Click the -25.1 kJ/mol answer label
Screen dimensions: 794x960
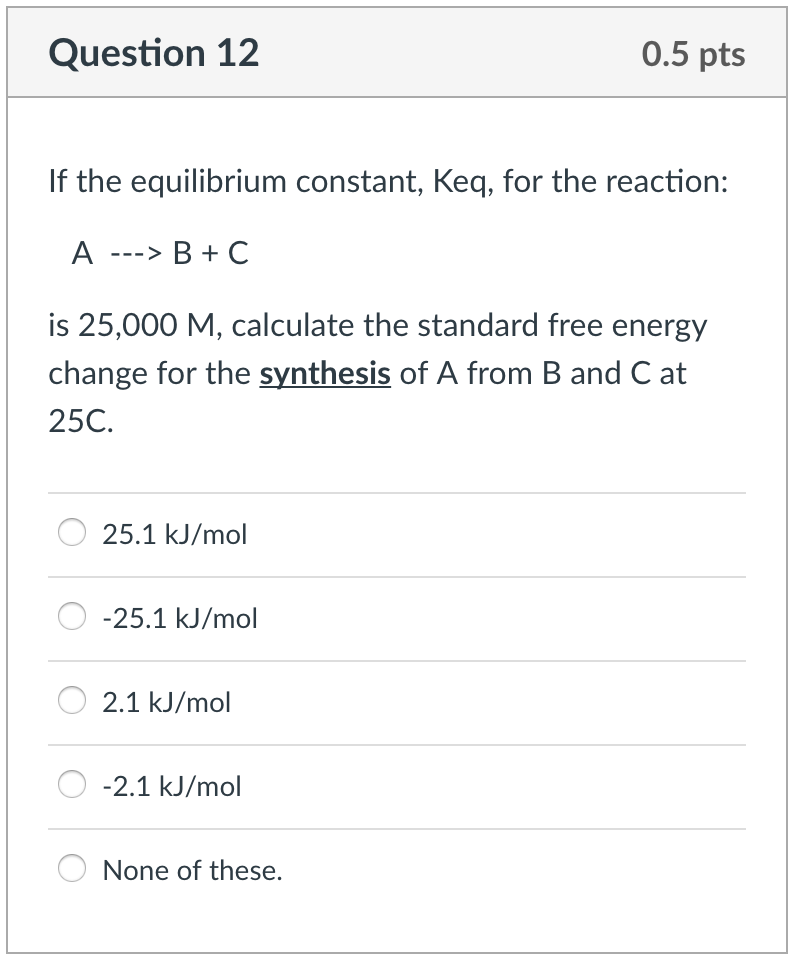click(179, 619)
